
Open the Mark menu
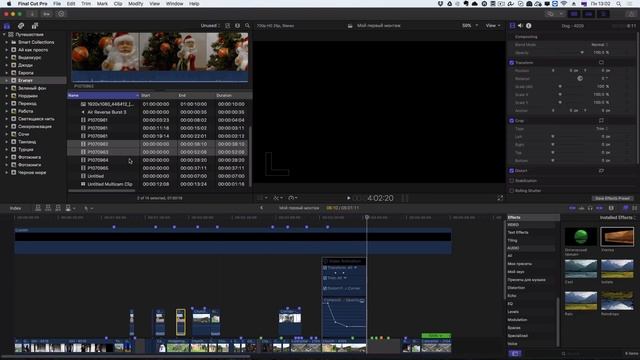point(102,4)
